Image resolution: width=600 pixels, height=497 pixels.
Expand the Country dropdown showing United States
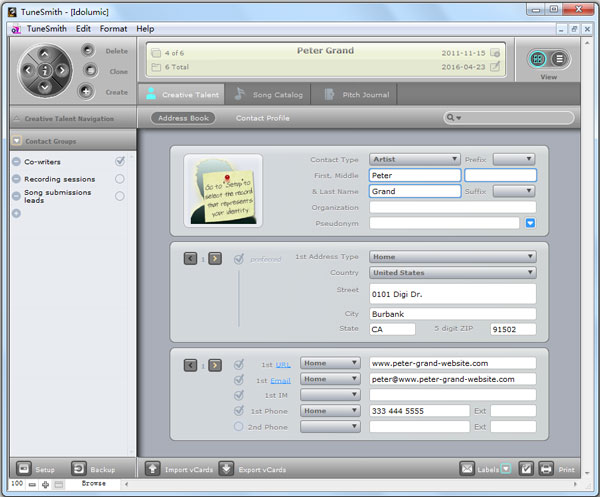[452, 273]
